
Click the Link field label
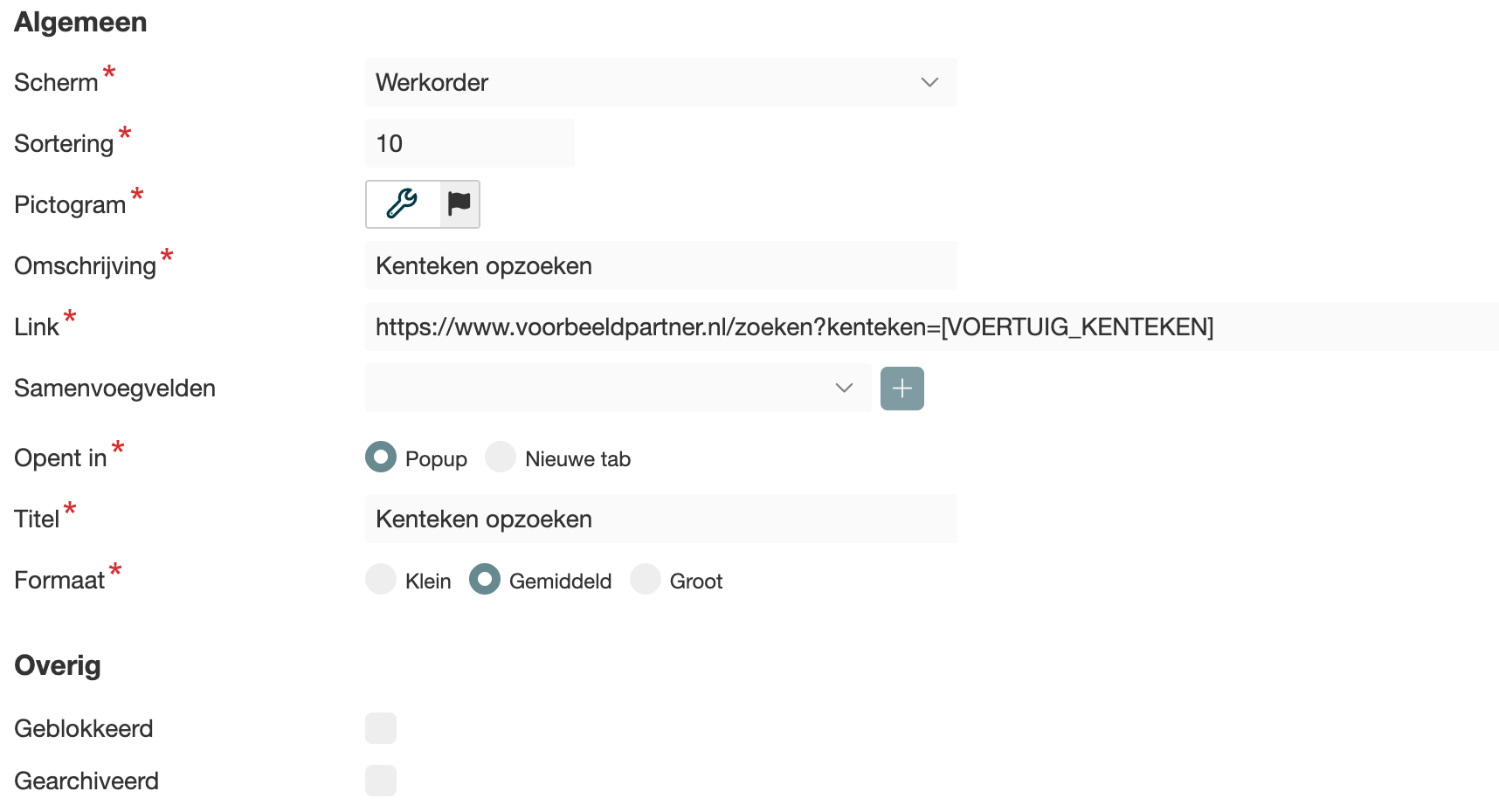point(37,327)
